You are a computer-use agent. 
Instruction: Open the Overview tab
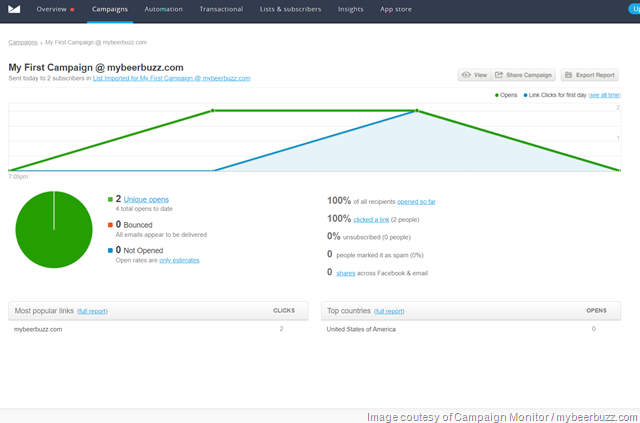[x=51, y=9]
